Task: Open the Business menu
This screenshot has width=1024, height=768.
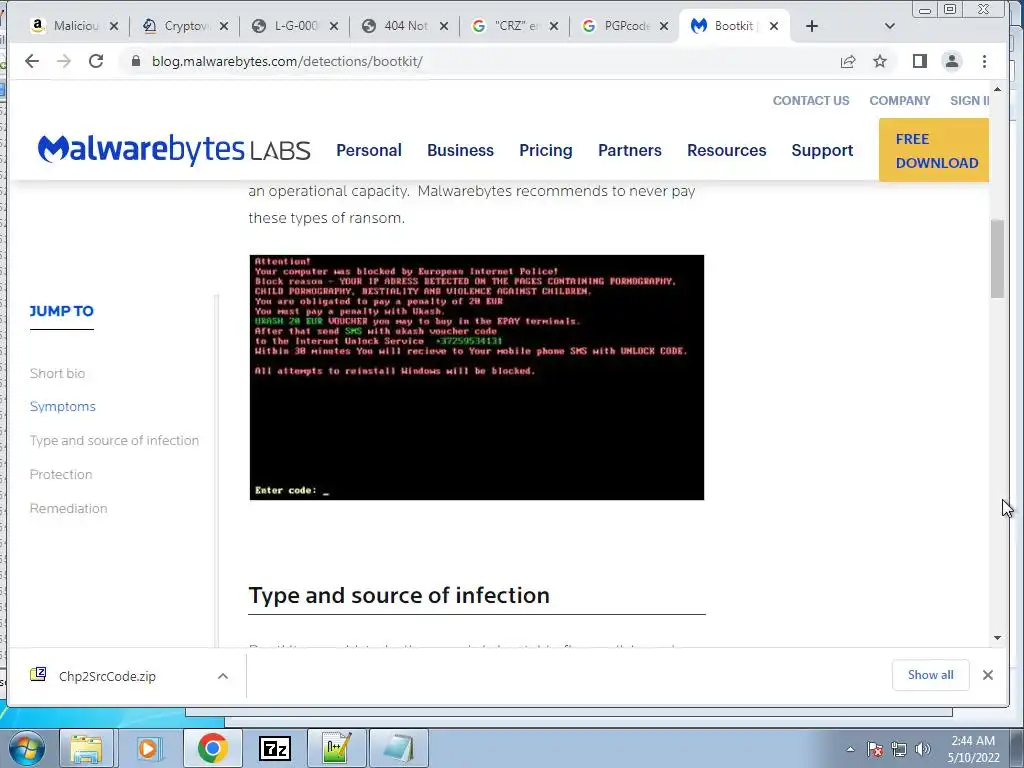Action: (460, 150)
